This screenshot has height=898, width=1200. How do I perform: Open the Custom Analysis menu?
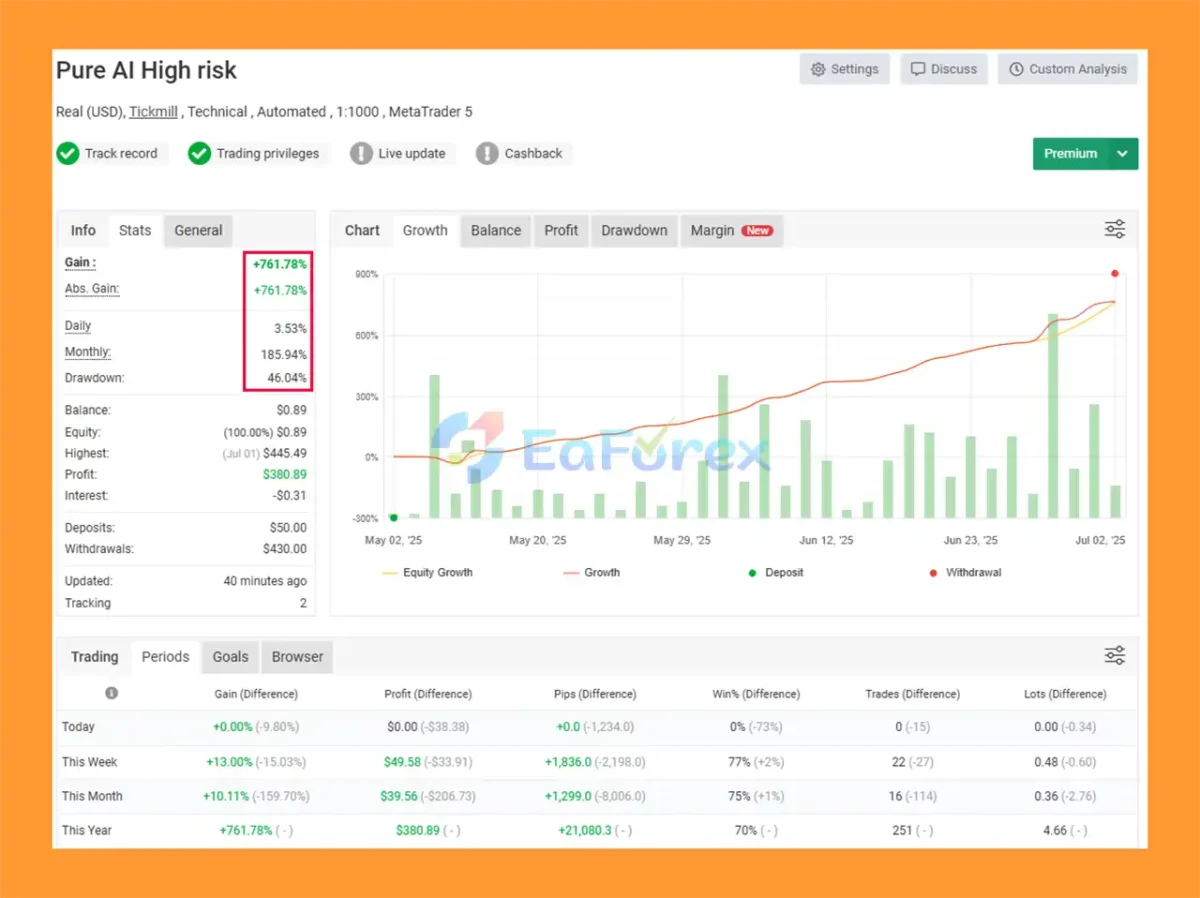1067,69
